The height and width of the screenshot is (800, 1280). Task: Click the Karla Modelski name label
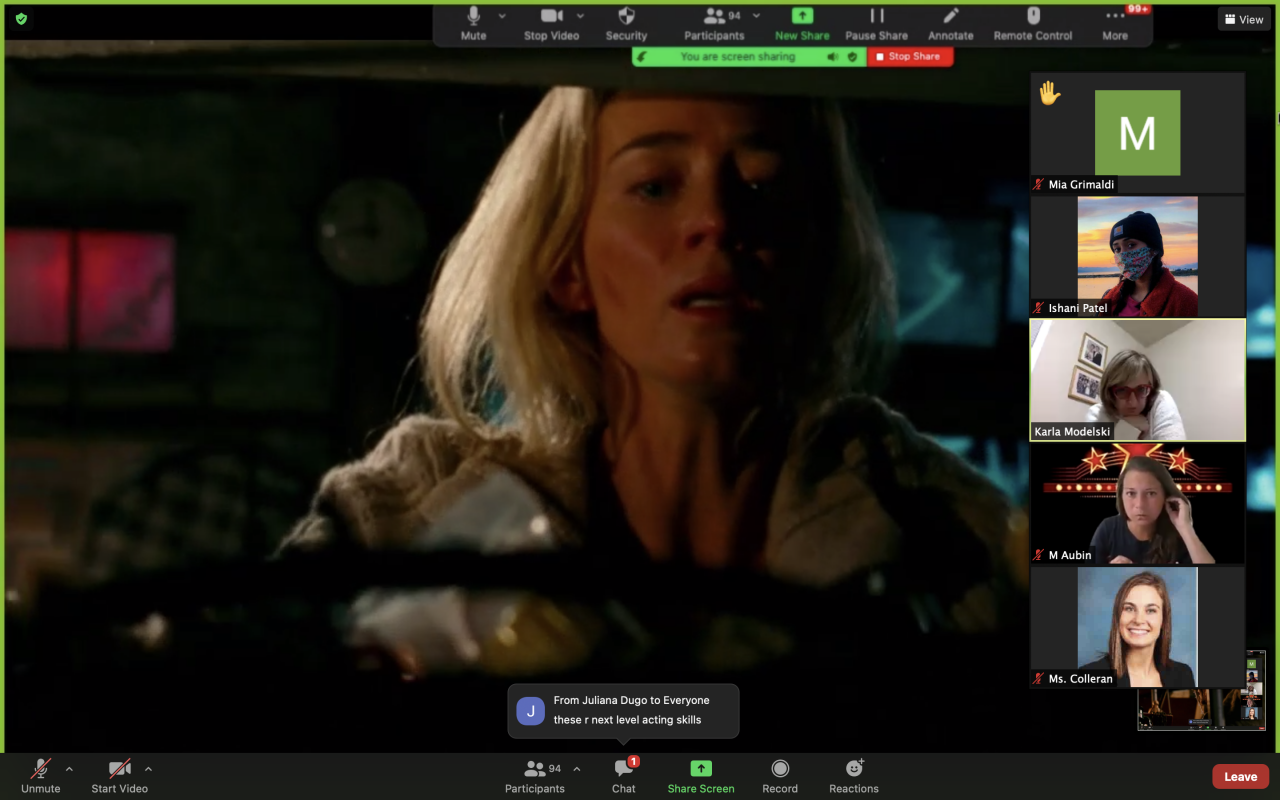pos(1073,432)
